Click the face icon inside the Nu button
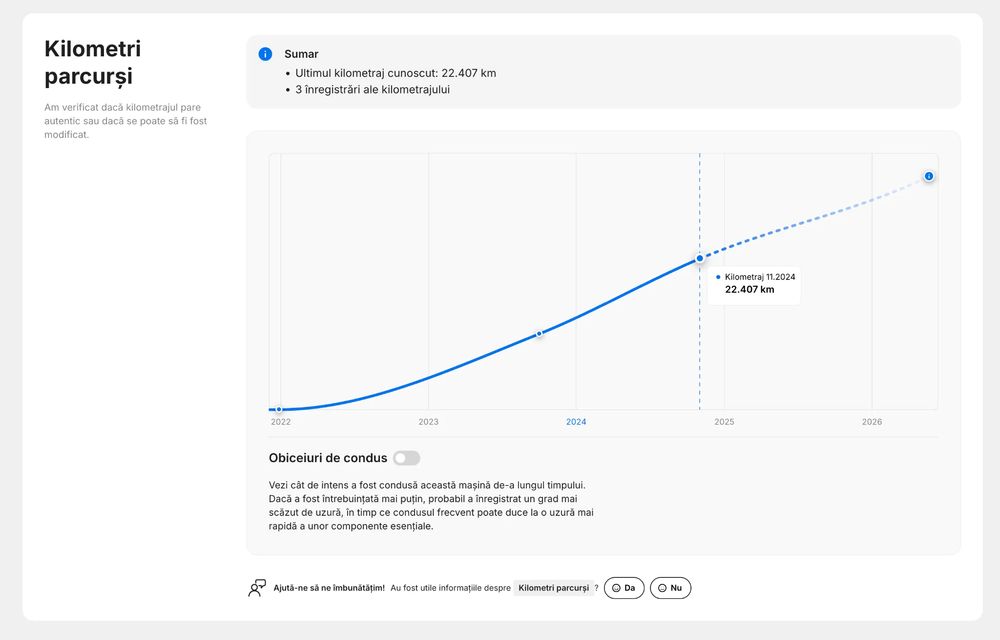1000x640 pixels. pos(662,588)
